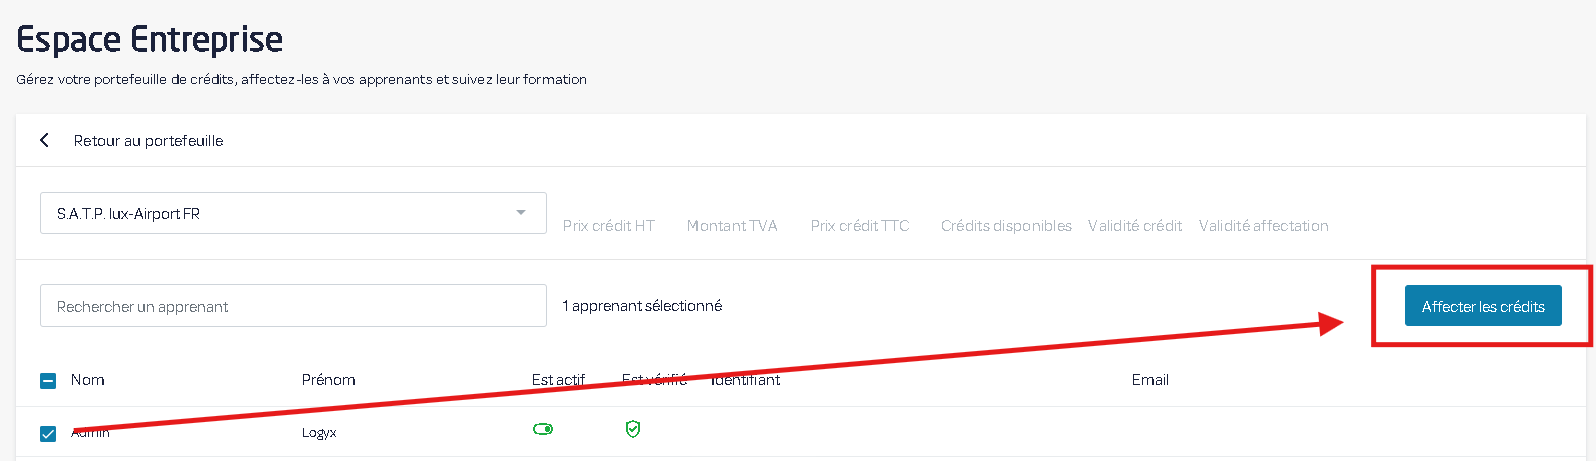
Task: Focus the Rechercher un apprenant search field
Action: point(293,306)
